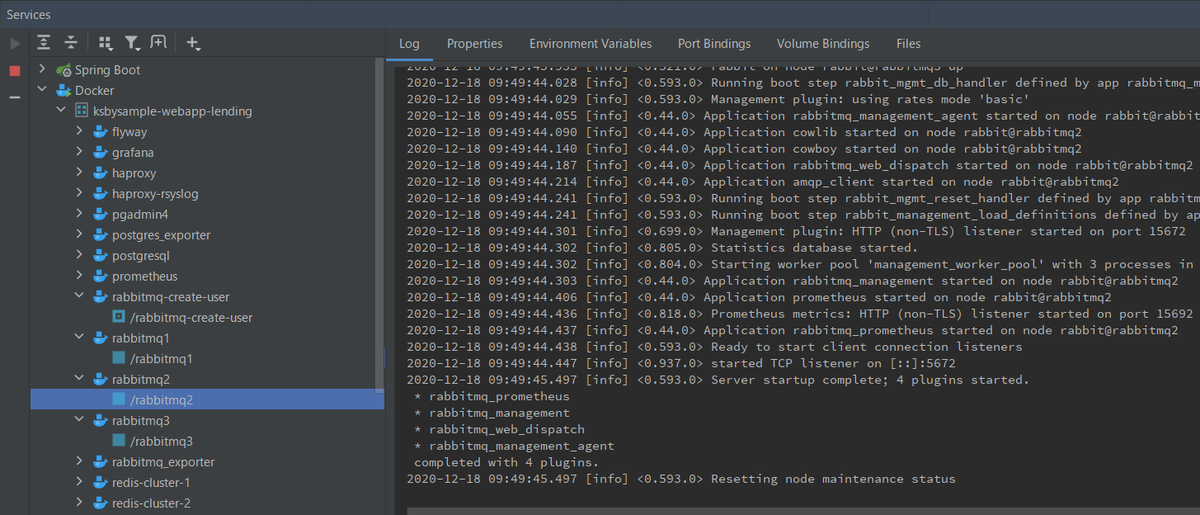Click the rabbitmq2 service icon

[99, 379]
